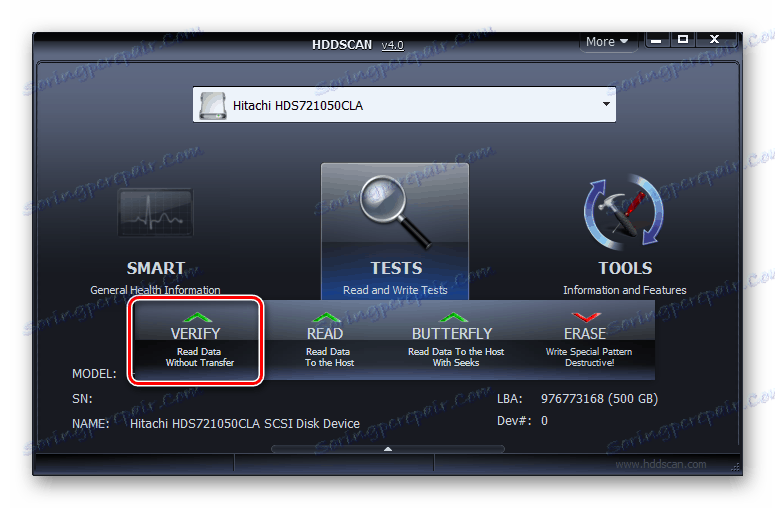
Task: Expand the bottom panel with the up arrow
Action: click(x=388, y=449)
